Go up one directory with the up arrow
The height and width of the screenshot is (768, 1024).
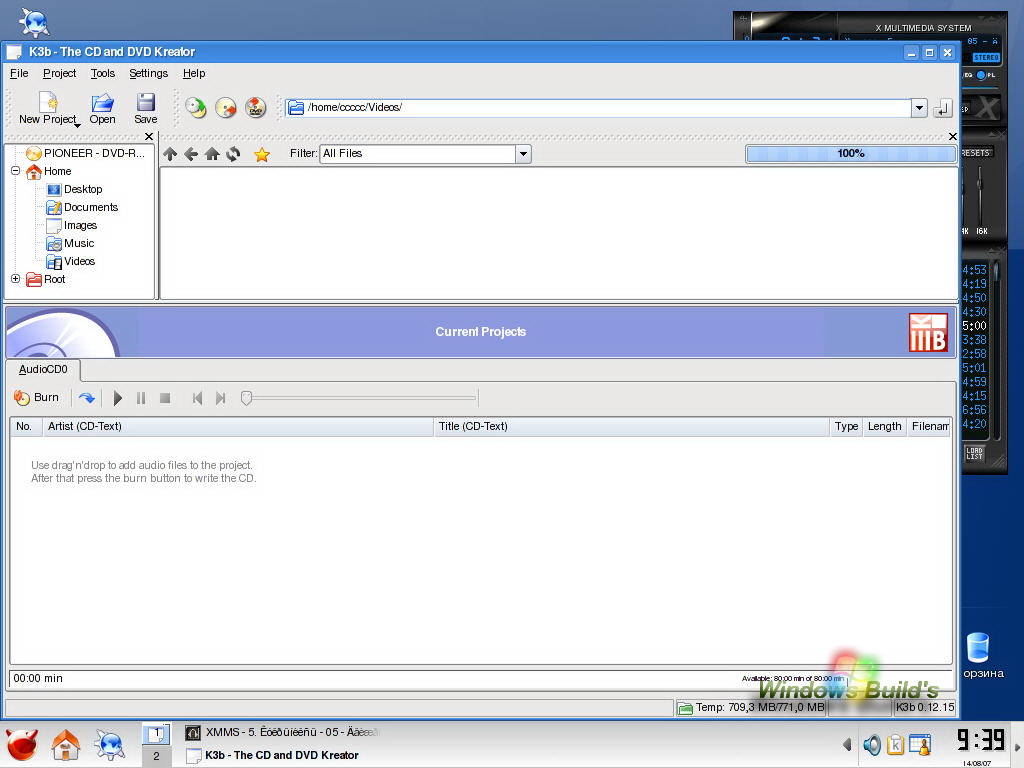[x=170, y=154]
